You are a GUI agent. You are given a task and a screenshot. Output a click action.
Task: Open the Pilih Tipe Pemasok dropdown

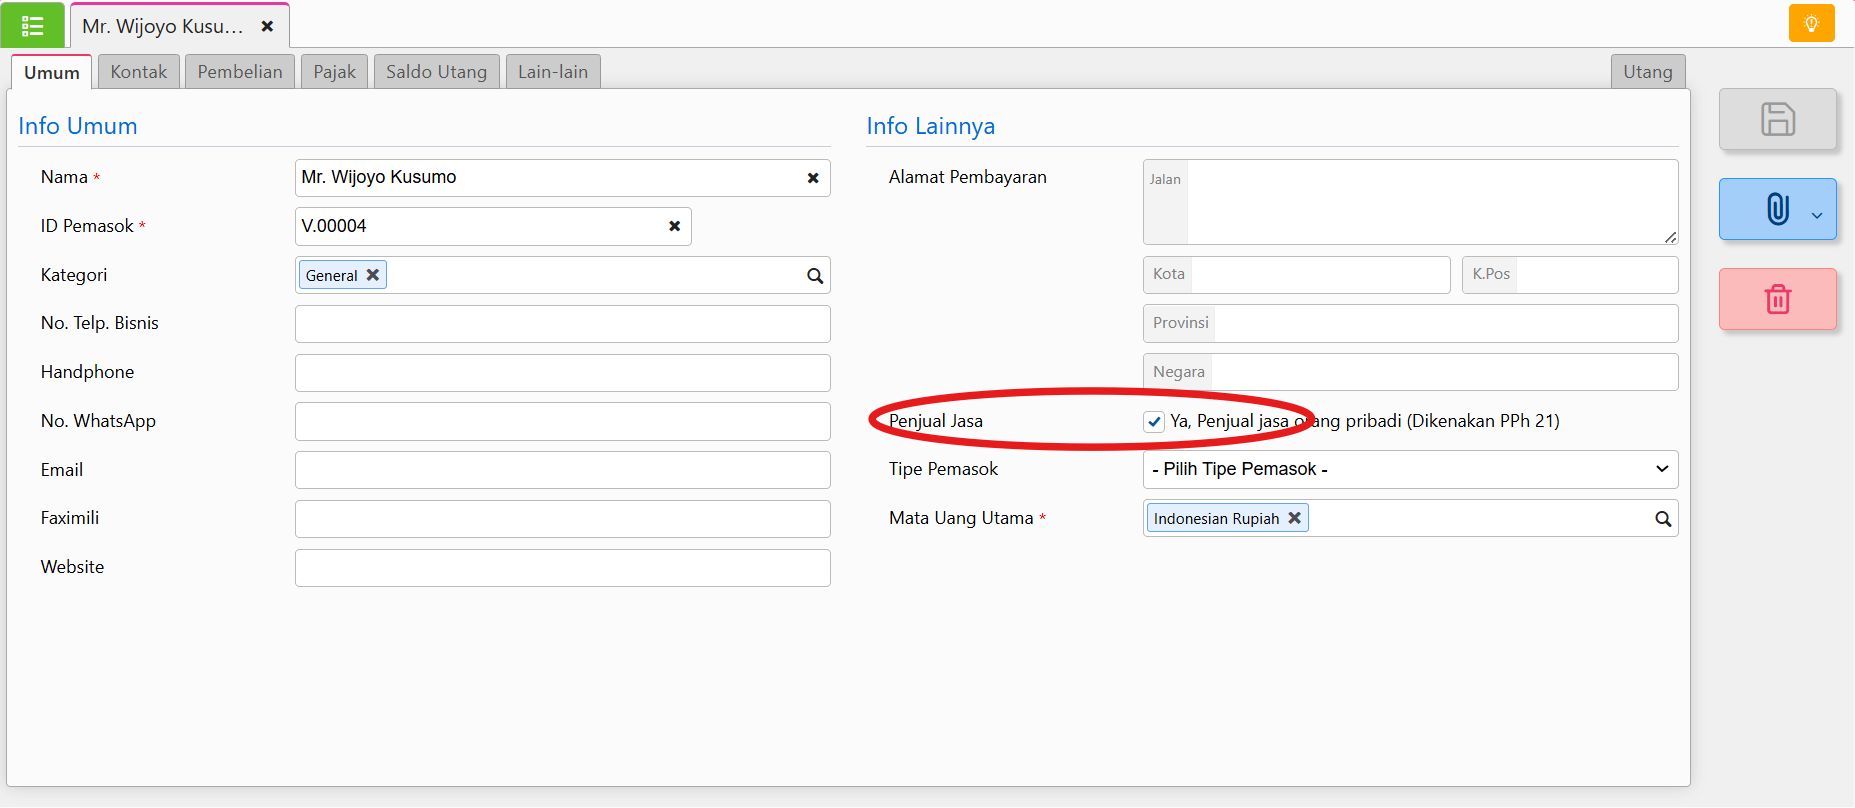pos(1410,469)
